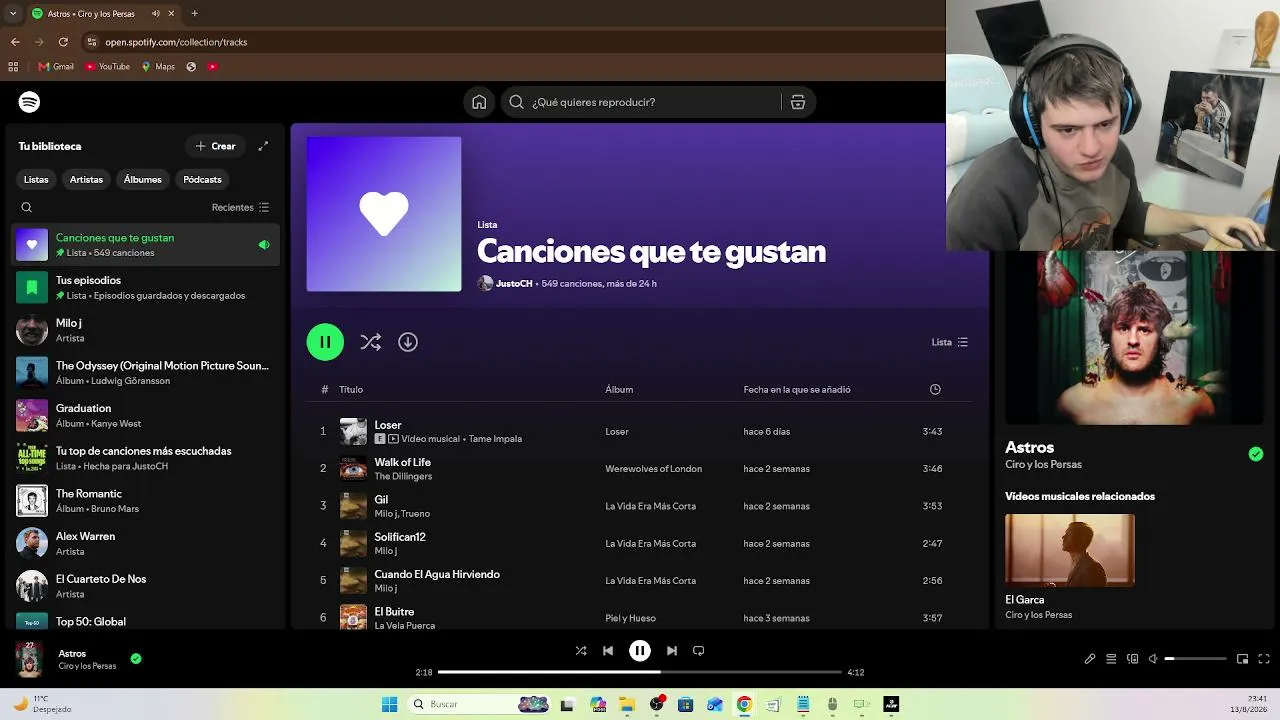Open the playback queue icon
The width and height of the screenshot is (1280, 720).
1111,659
